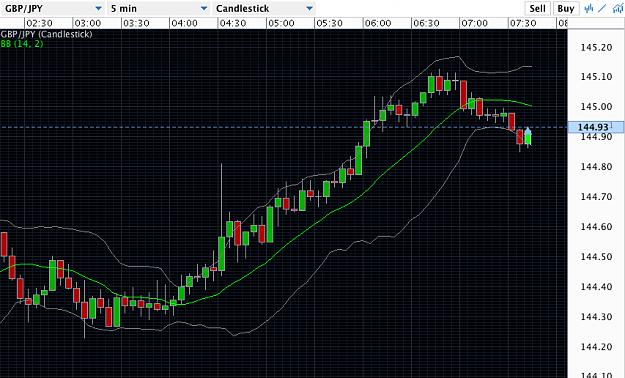
Task: Click the 07:00 time axis label
Action: 474,24
